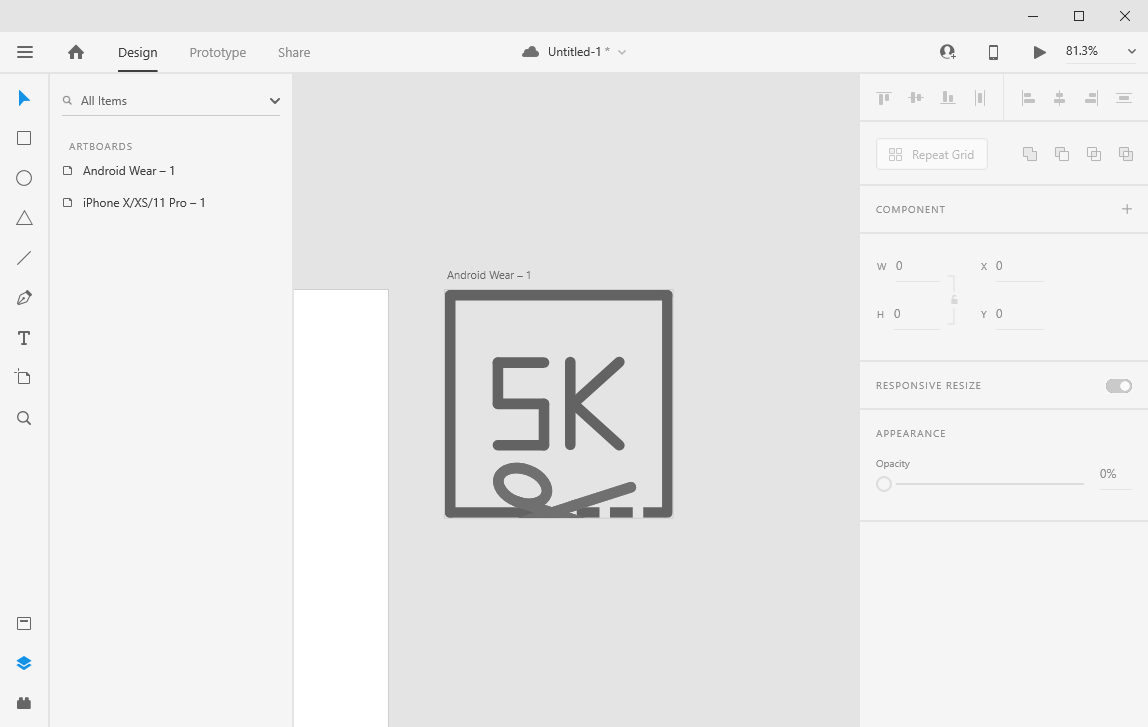The height and width of the screenshot is (727, 1148).
Task: Choose the Zoom magnifier tool
Action: coord(24,418)
